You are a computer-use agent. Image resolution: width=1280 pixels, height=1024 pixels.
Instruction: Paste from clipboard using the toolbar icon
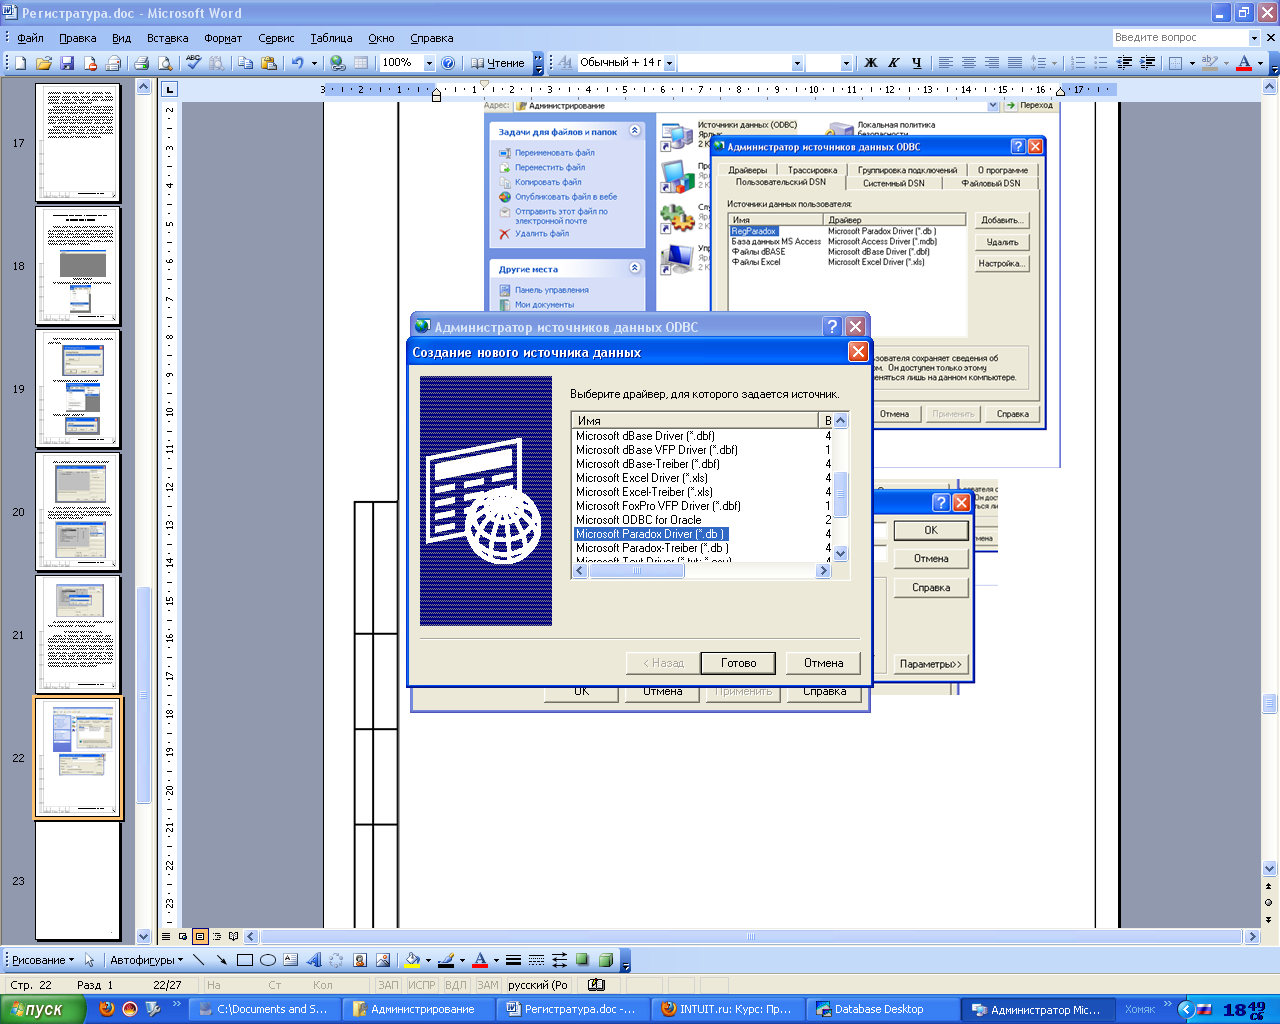tap(269, 63)
